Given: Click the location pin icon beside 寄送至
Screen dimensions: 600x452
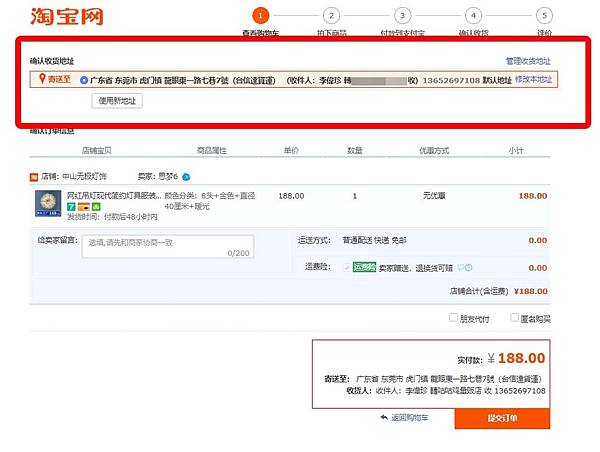Looking at the screenshot, I should 42,79.
